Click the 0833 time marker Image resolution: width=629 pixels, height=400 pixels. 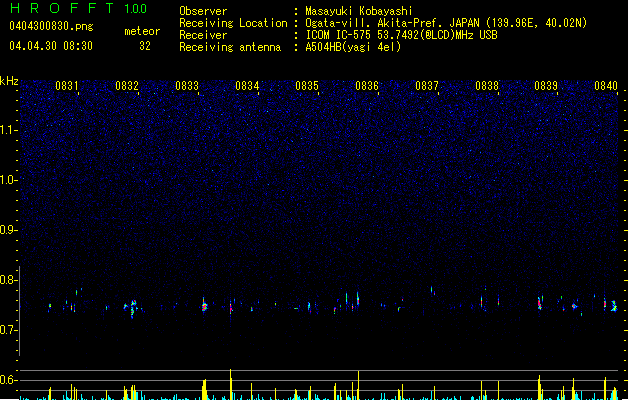coord(187,86)
